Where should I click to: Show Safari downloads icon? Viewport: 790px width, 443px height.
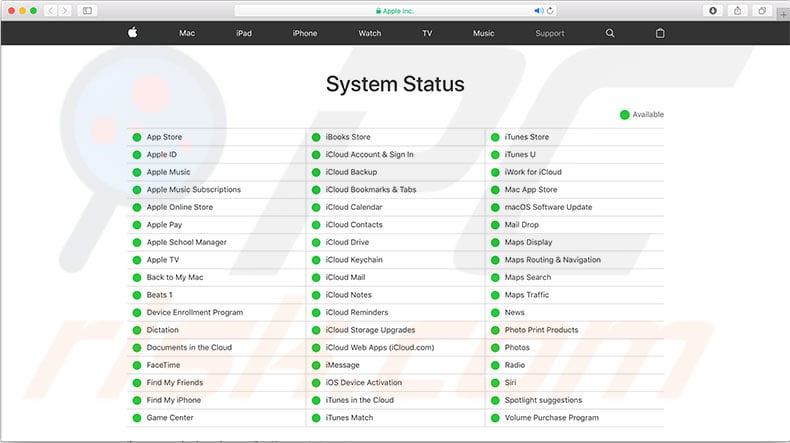(x=712, y=11)
